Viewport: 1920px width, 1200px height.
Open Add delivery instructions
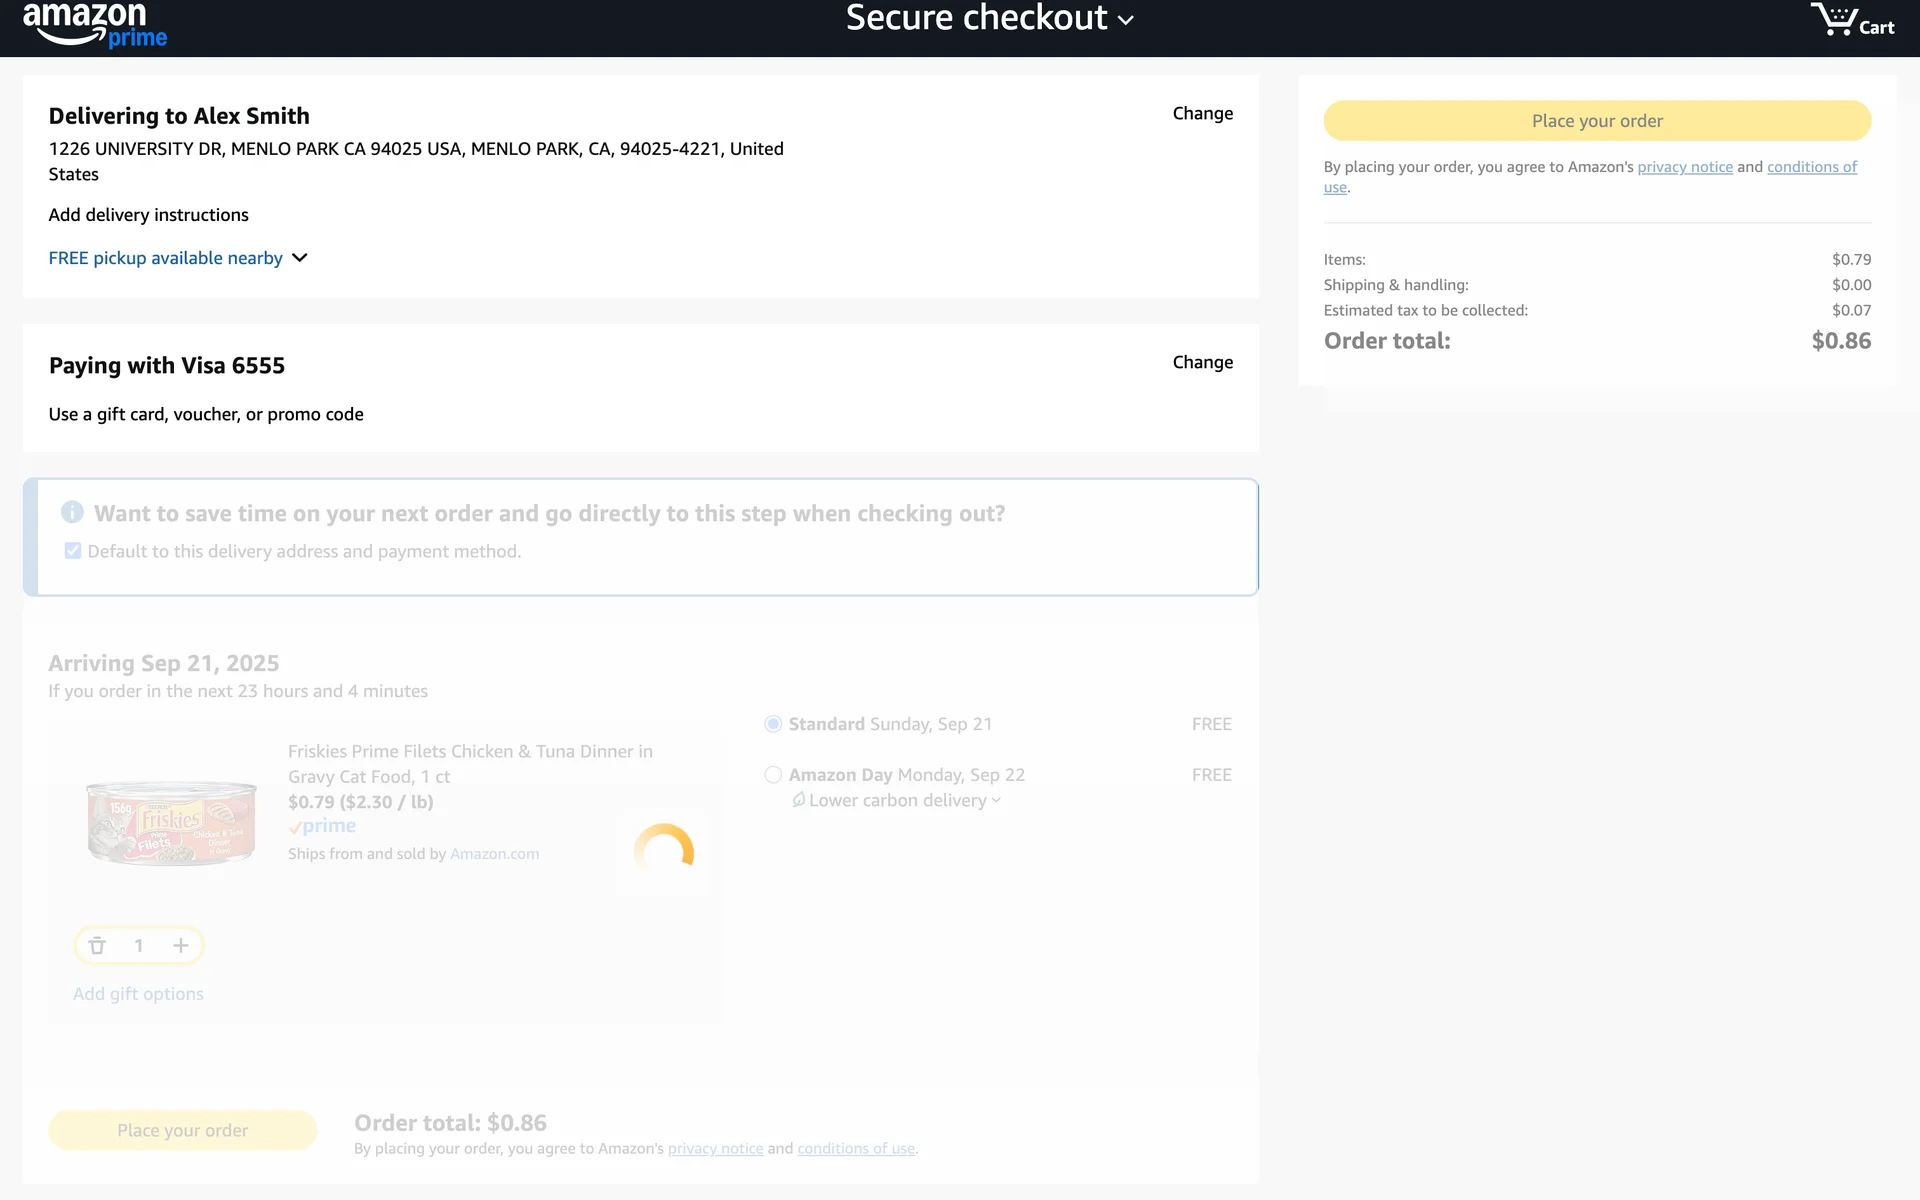click(148, 215)
